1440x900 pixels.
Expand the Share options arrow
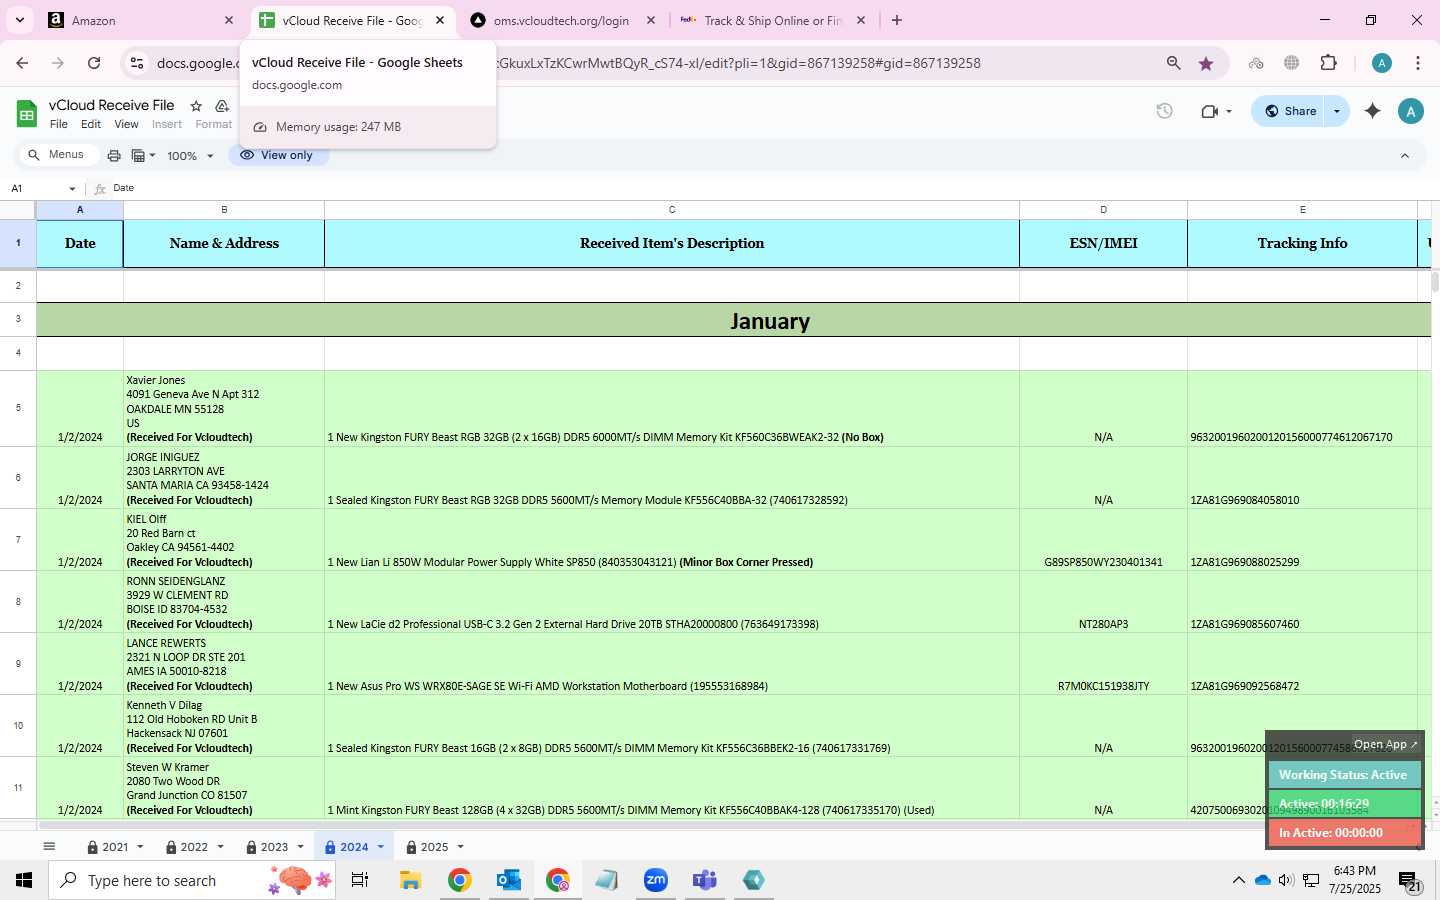coord(1337,111)
